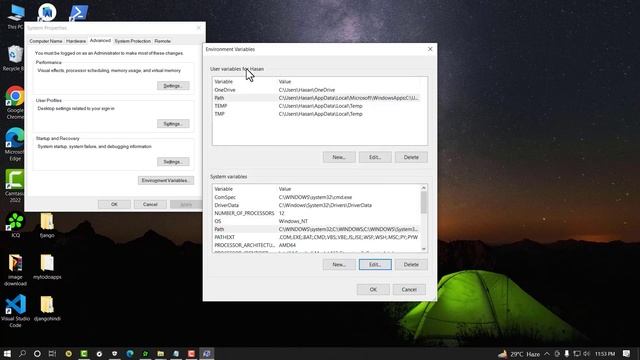The height and width of the screenshot is (360, 640).
Task: Launch Google Chrome from the desktop
Action: [15, 102]
